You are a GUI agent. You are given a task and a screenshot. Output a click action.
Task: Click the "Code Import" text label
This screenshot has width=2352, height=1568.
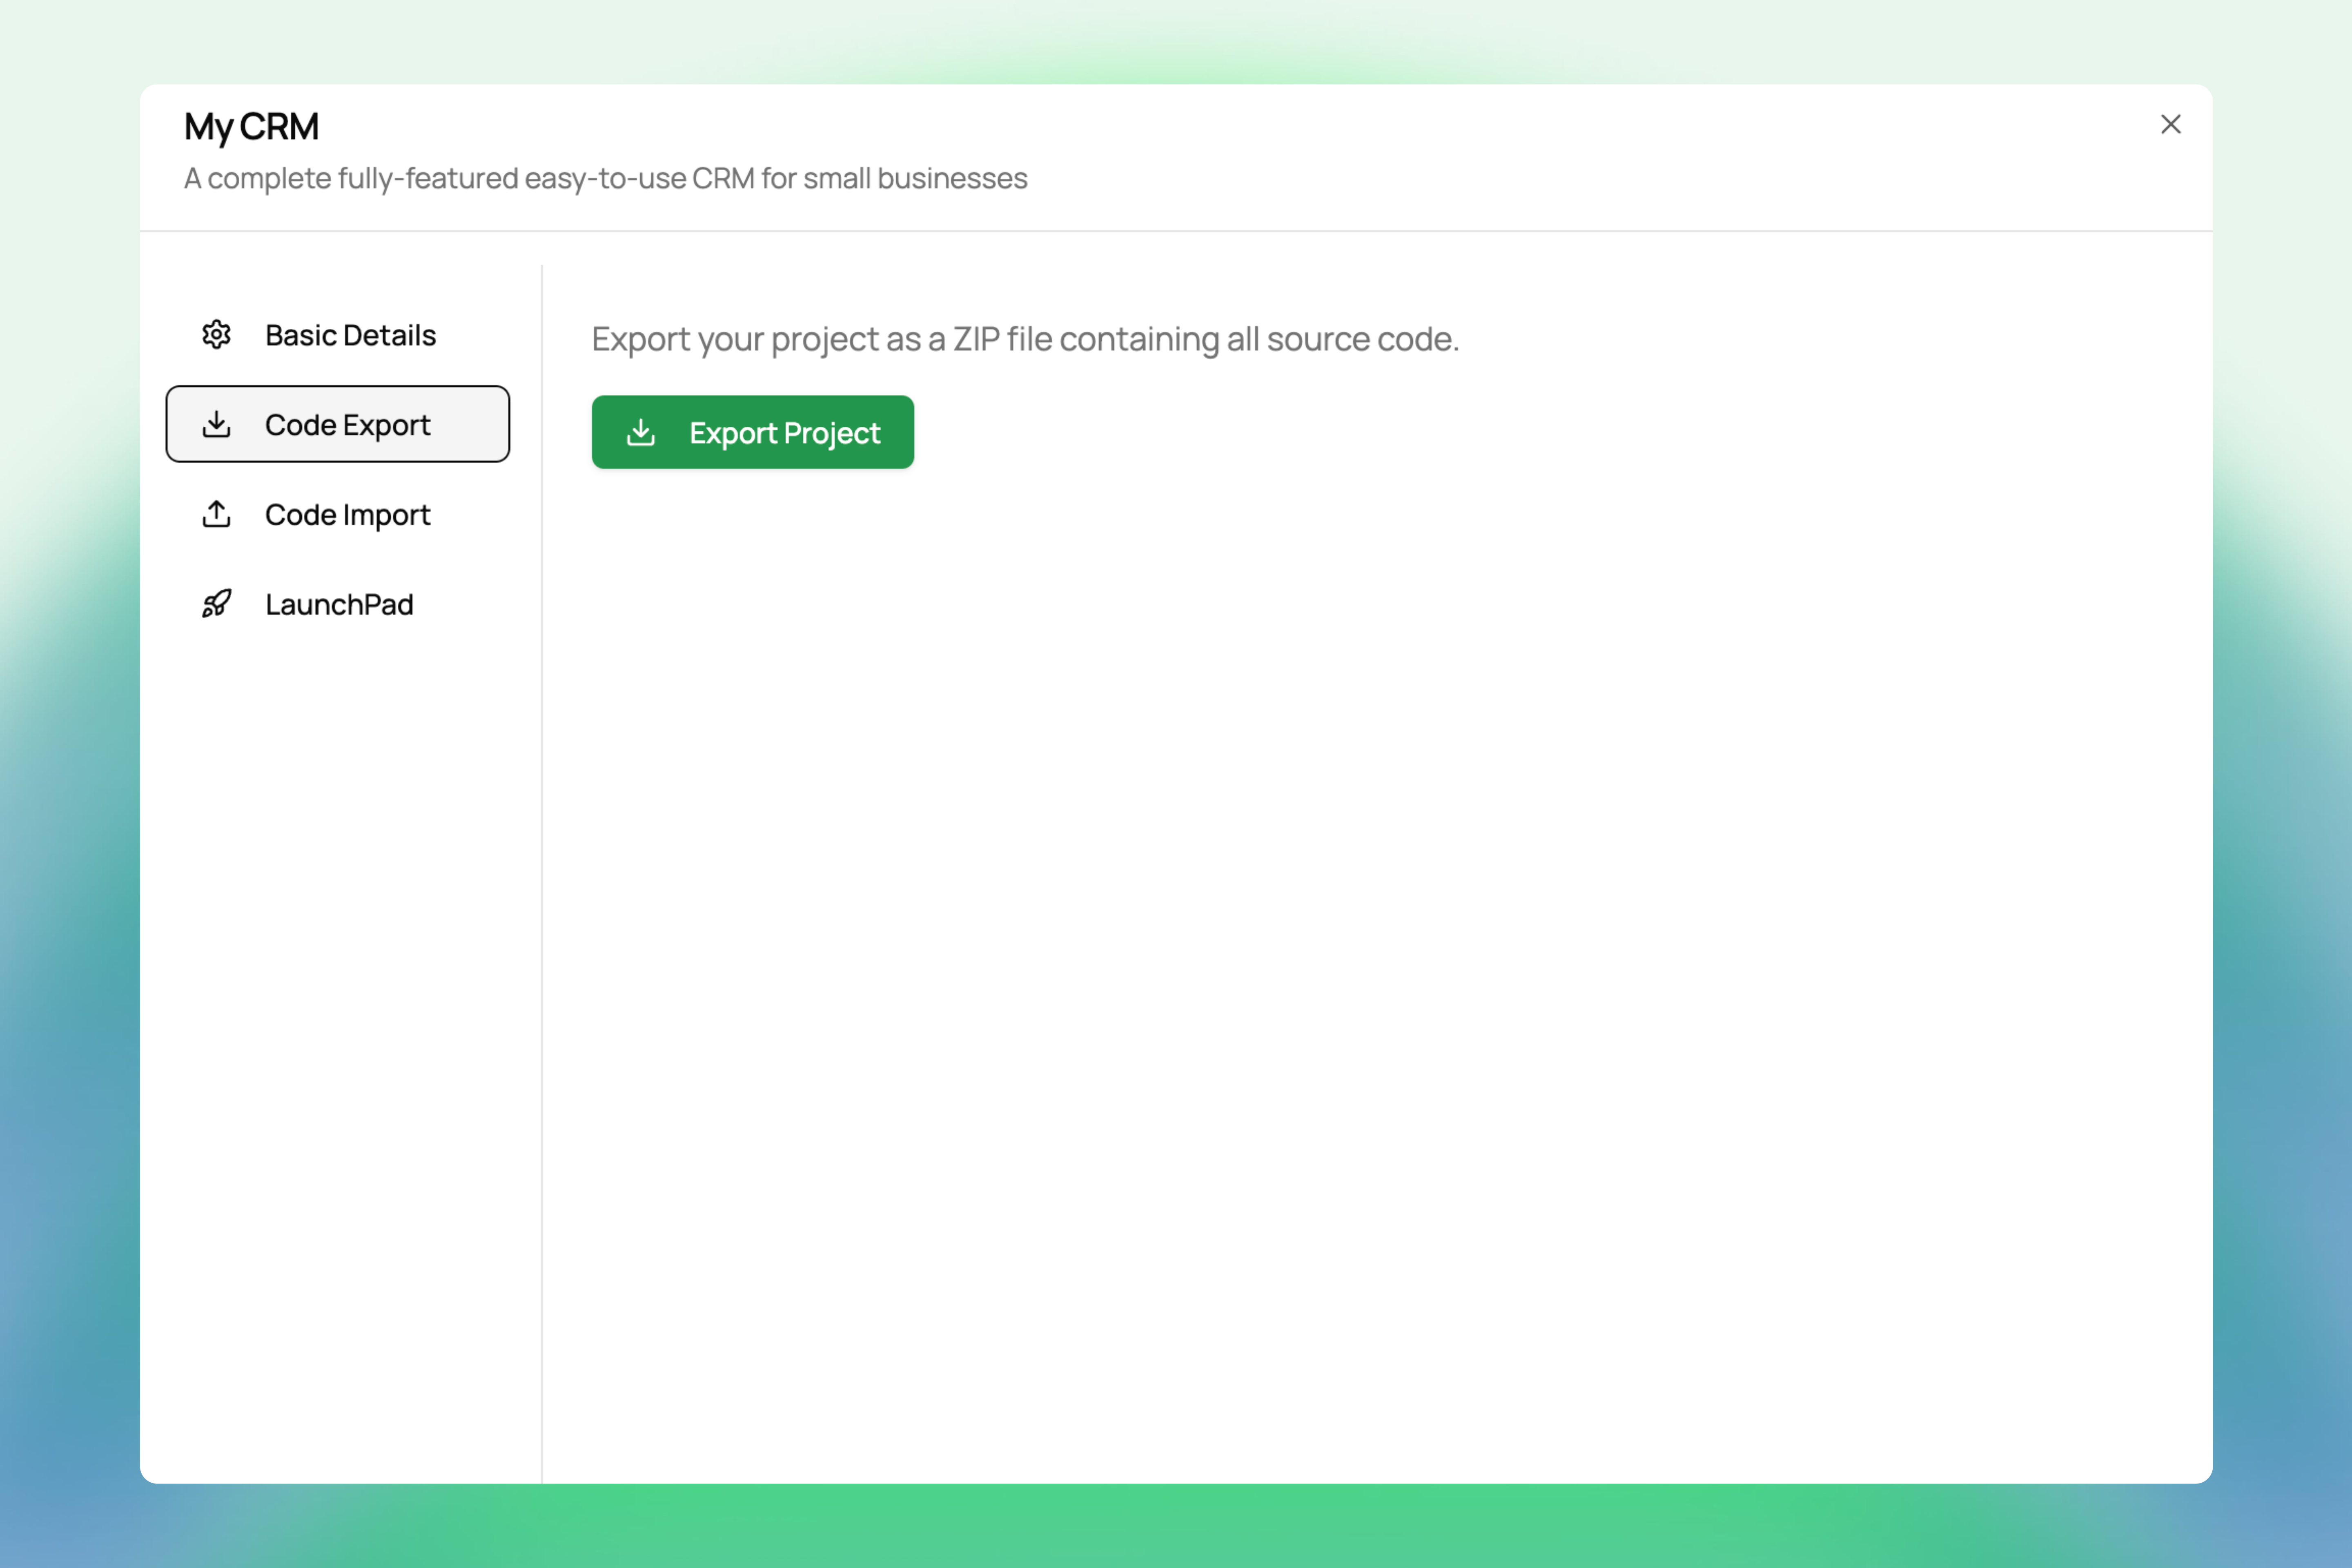click(x=347, y=515)
